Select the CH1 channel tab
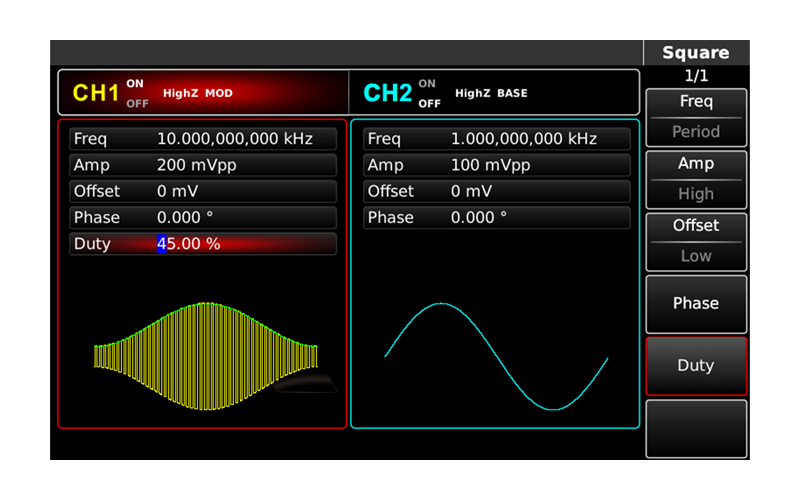 [x=204, y=93]
